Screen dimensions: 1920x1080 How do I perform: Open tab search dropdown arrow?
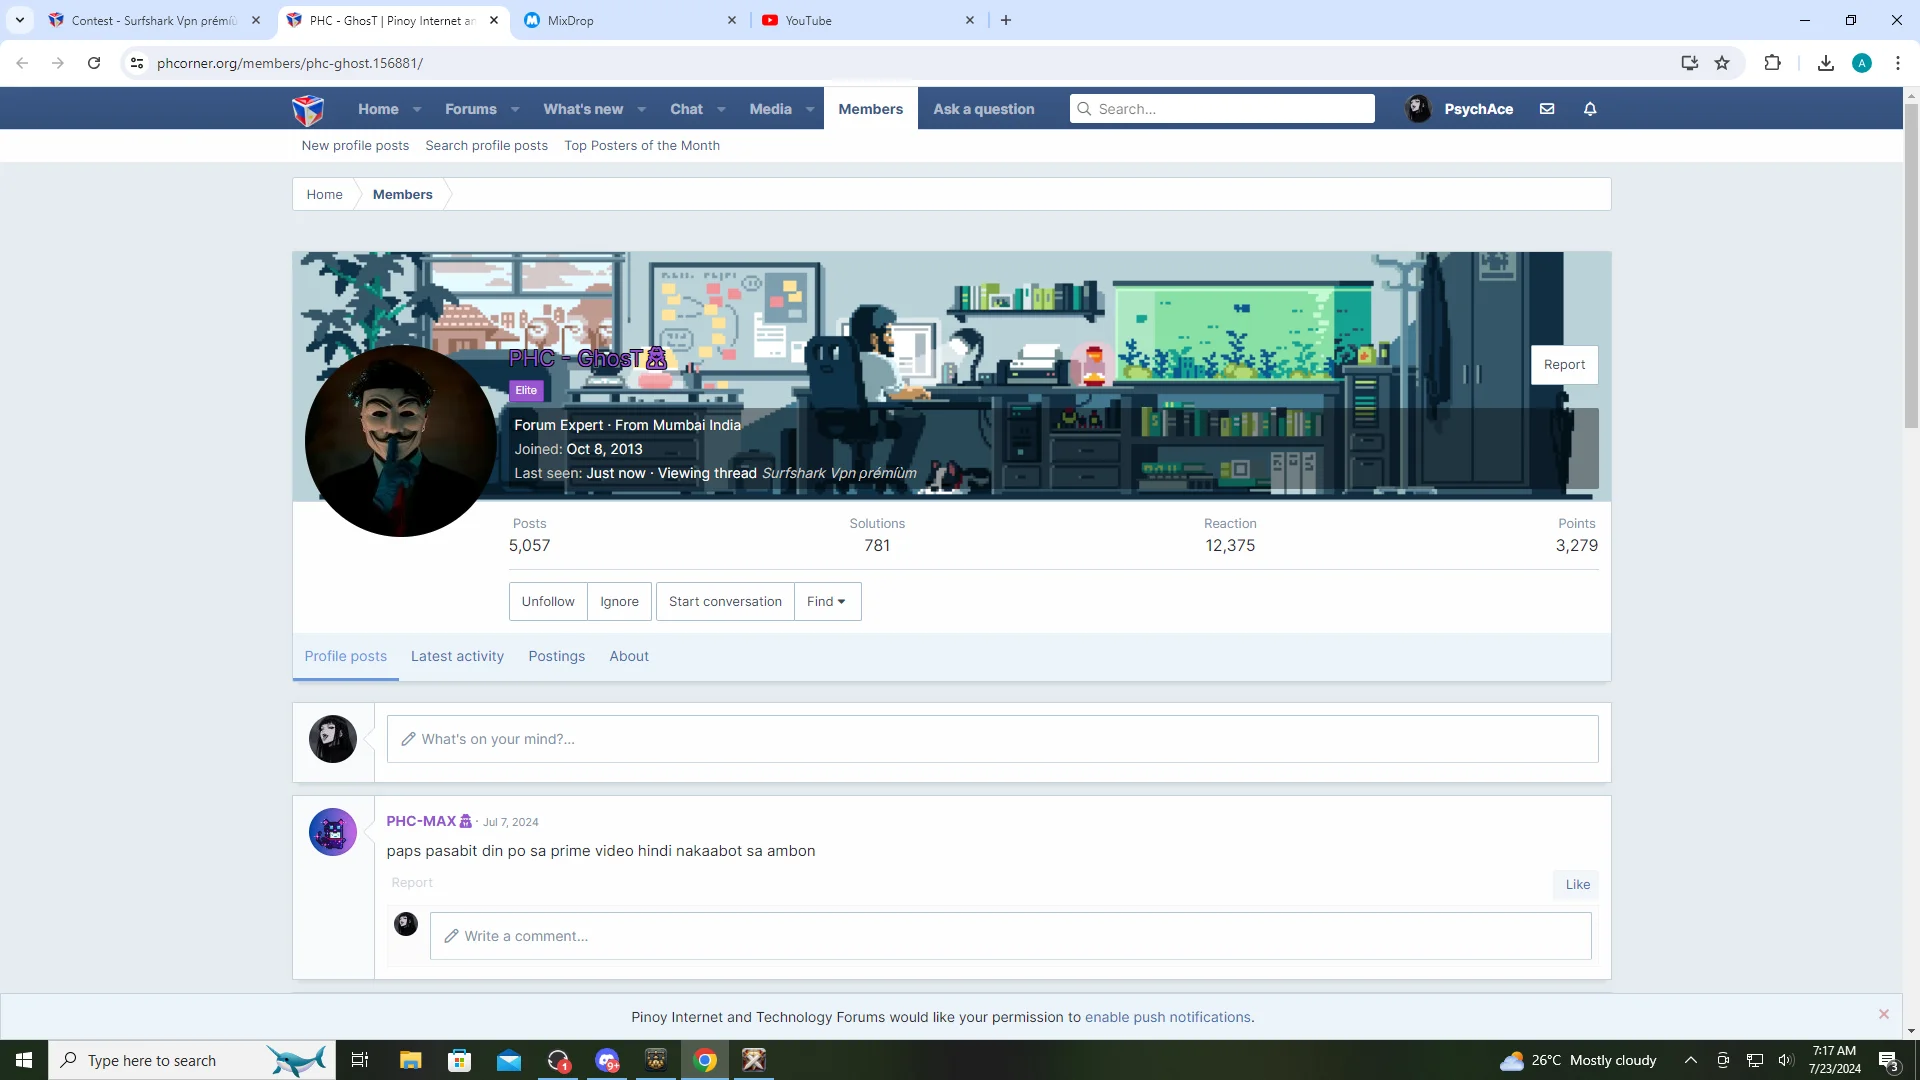[x=20, y=20]
